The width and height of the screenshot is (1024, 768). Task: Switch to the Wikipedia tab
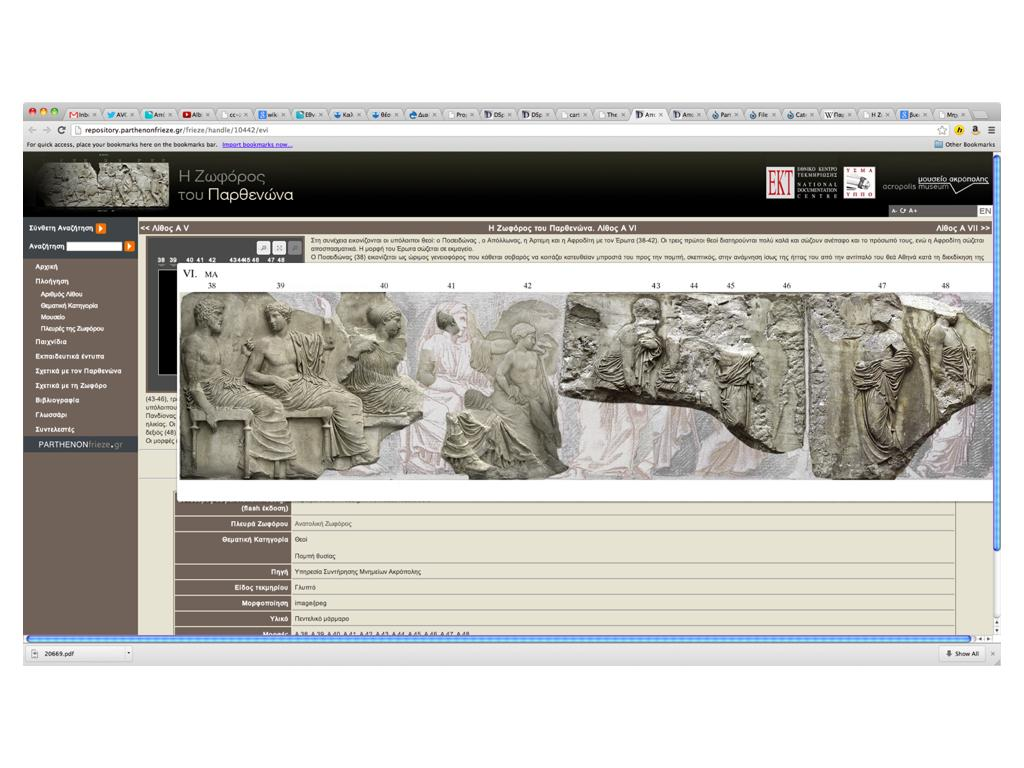coord(839,114)
